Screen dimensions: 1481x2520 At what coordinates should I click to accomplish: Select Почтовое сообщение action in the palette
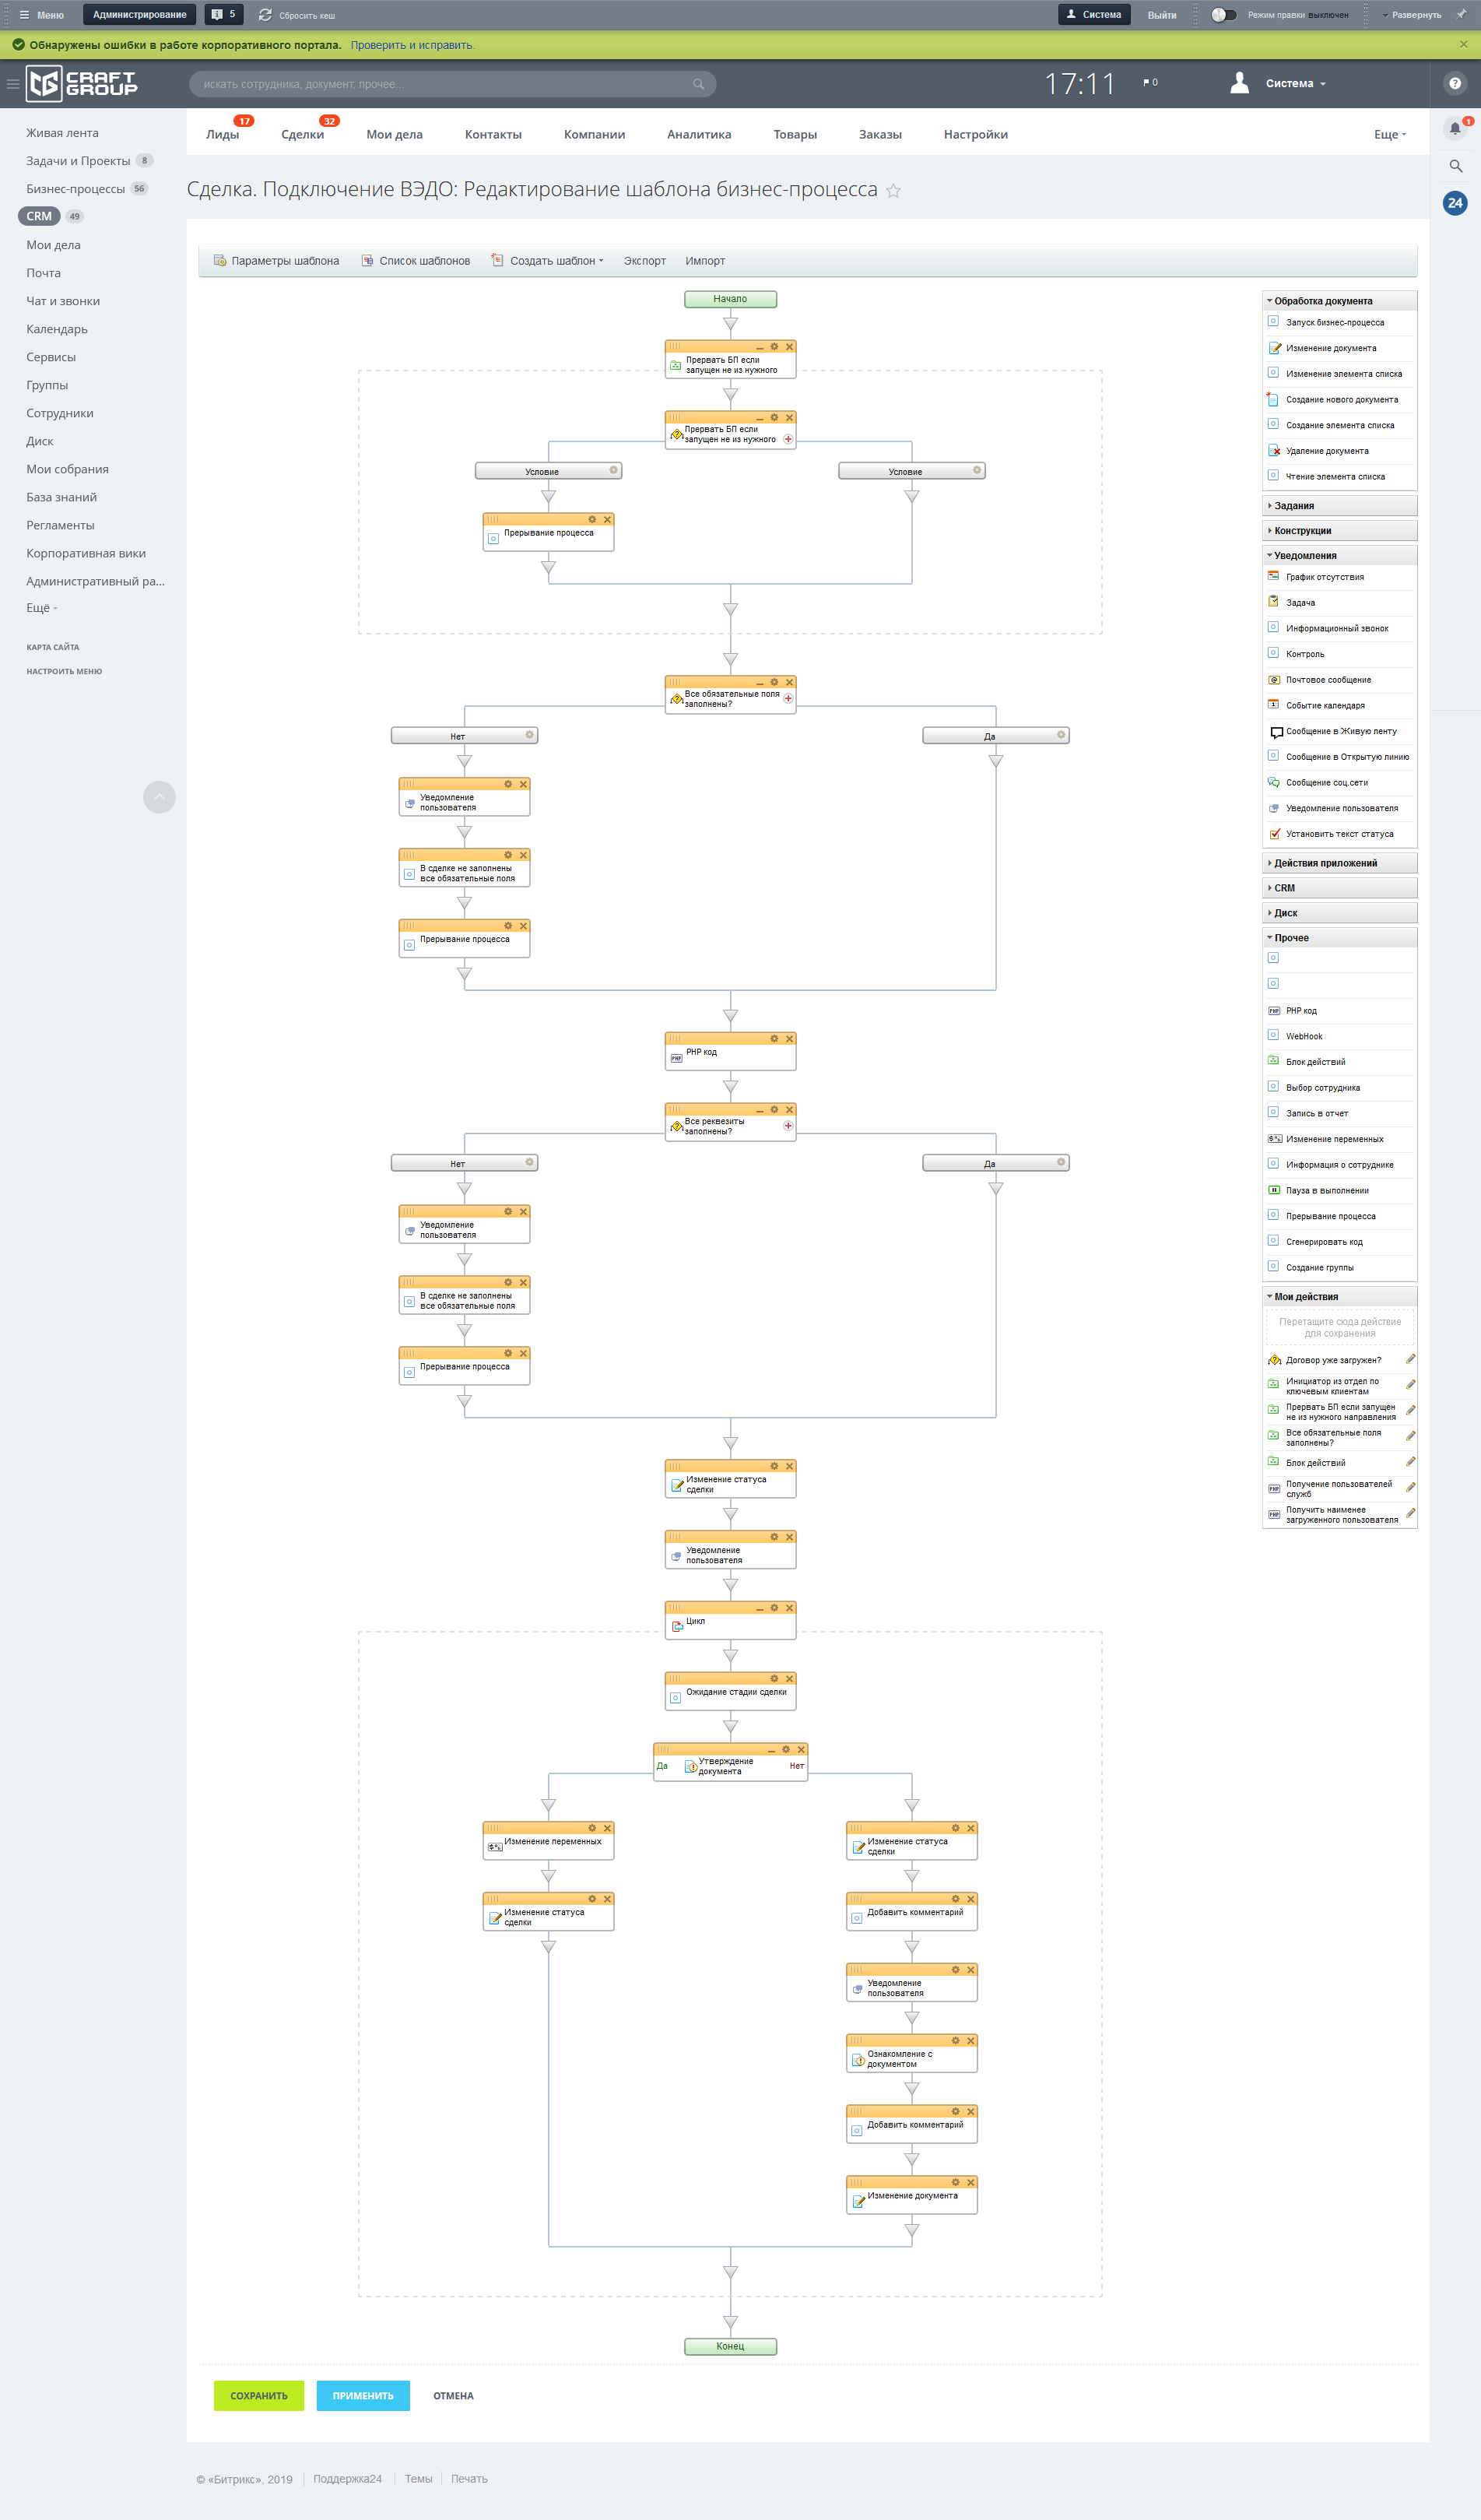pos(1328,680)
